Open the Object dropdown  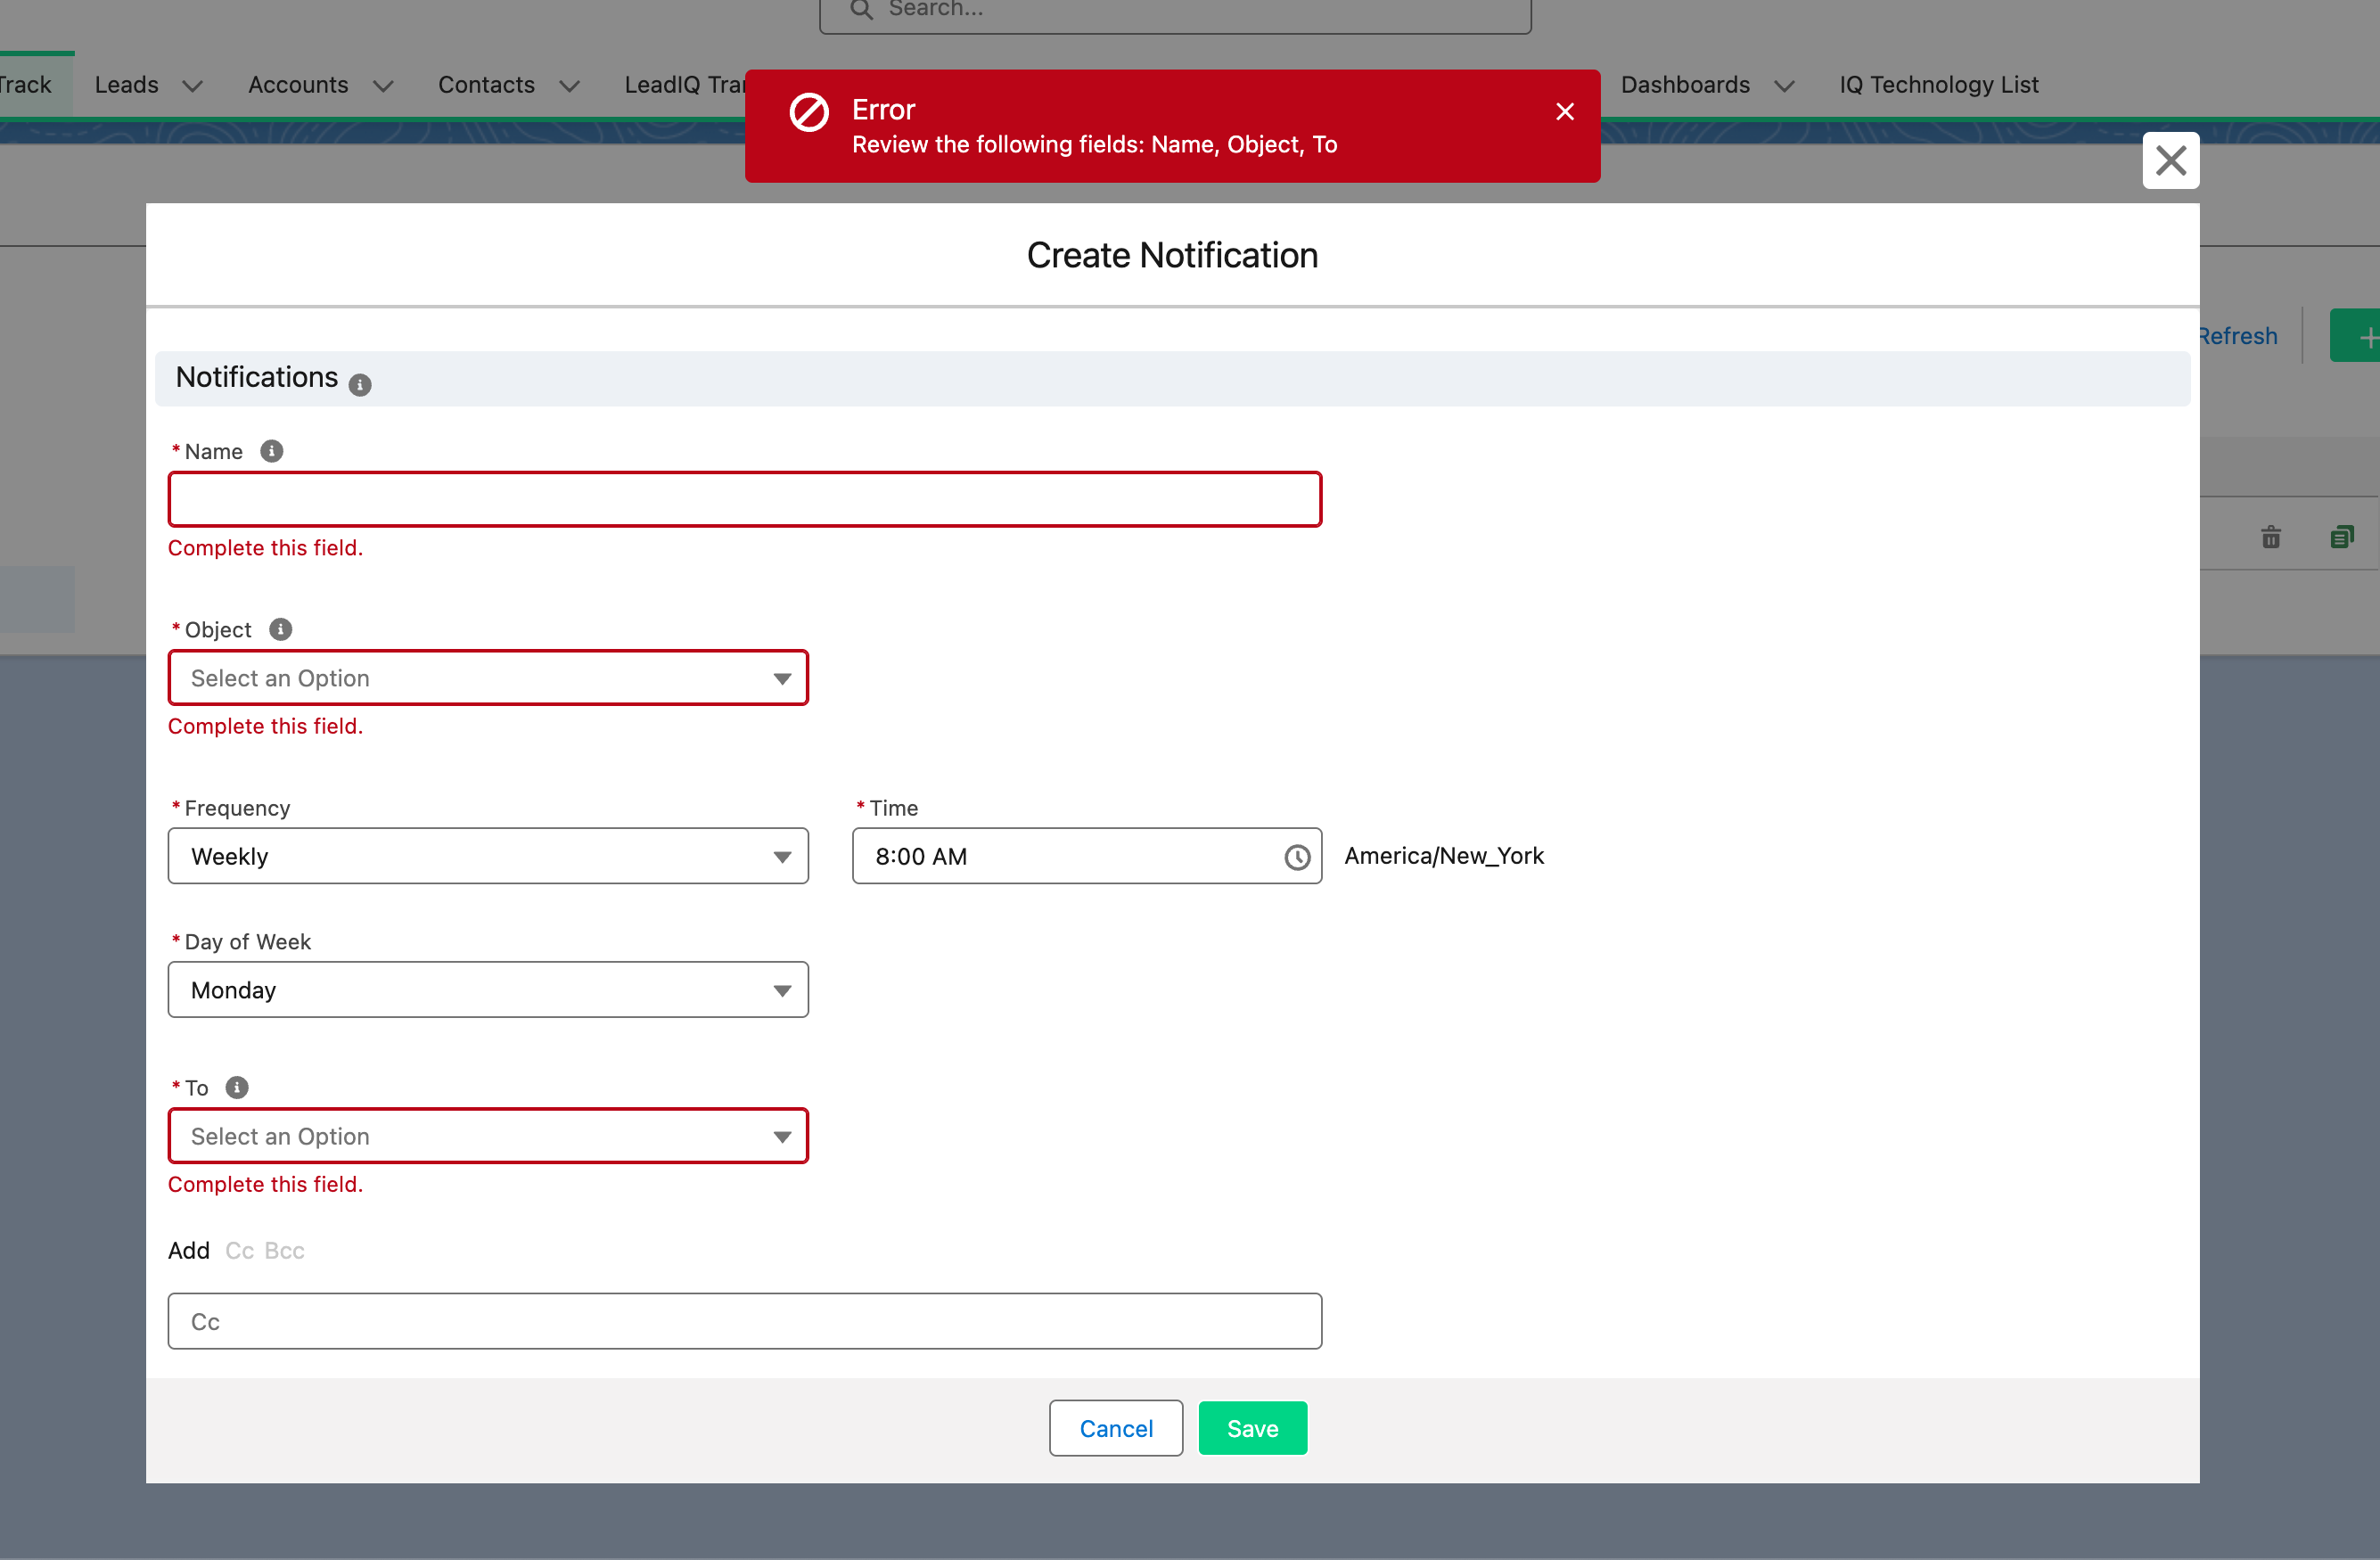[x=488, y=678]
